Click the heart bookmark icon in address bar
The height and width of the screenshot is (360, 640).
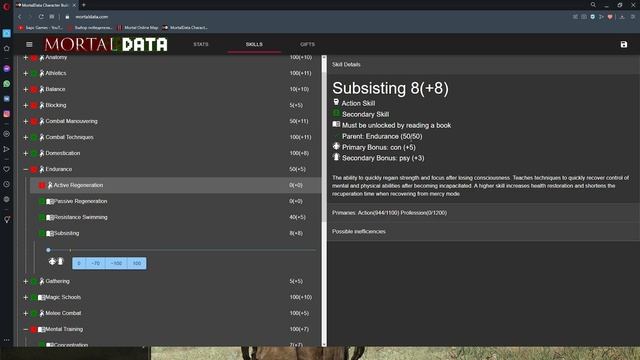pos(610,17)
